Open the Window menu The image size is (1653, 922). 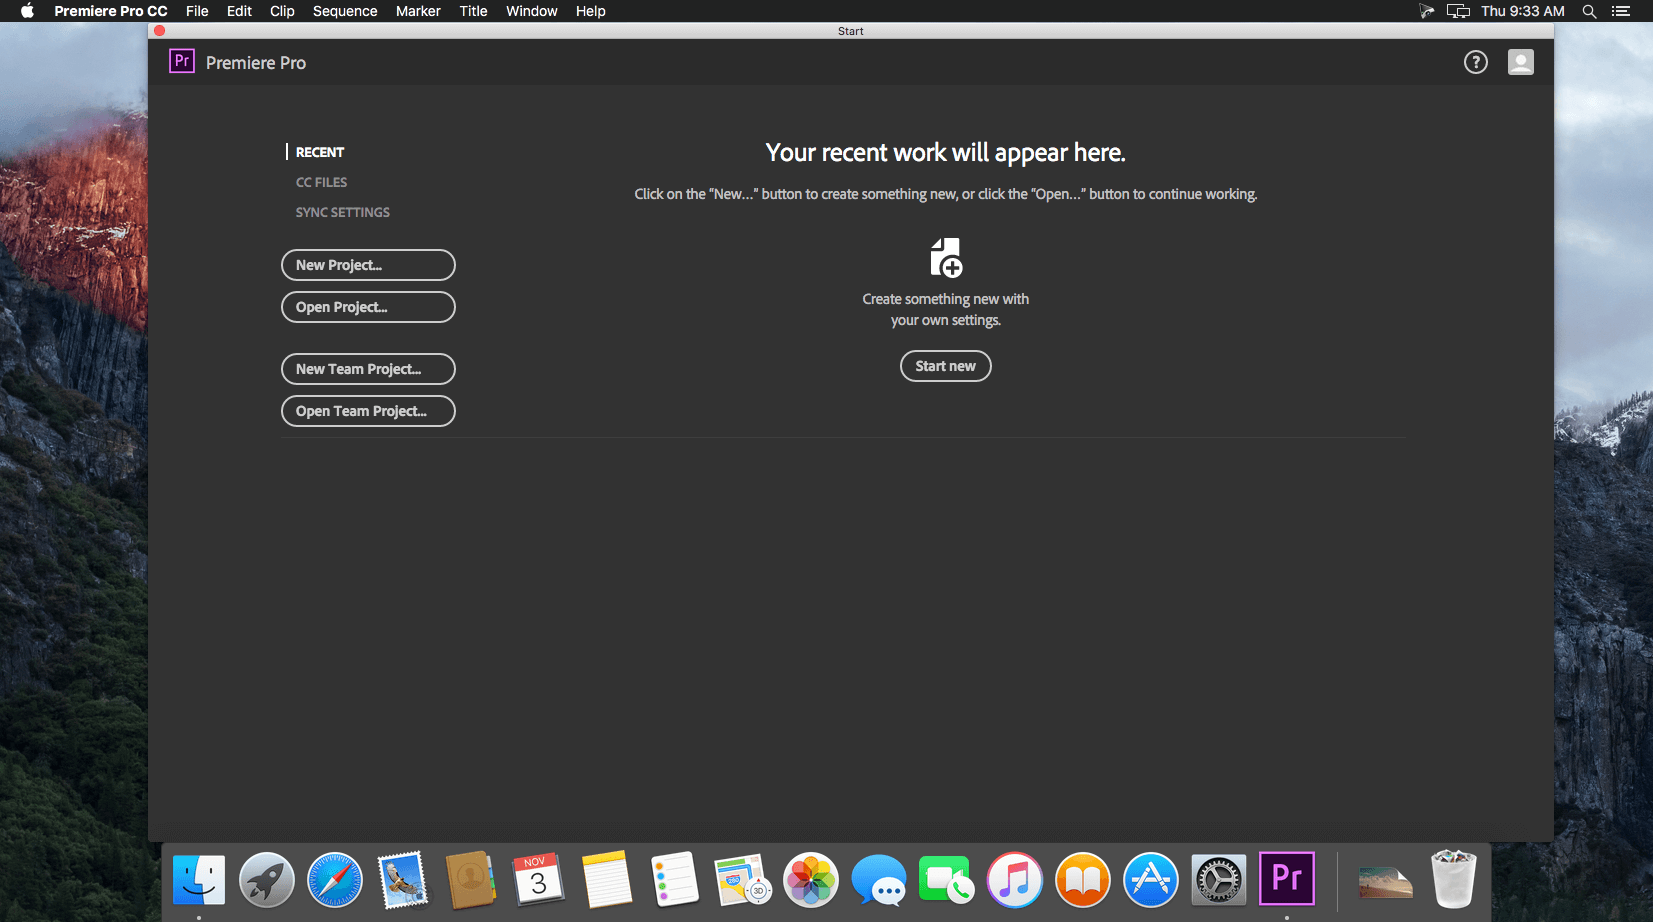coord(532,11)
